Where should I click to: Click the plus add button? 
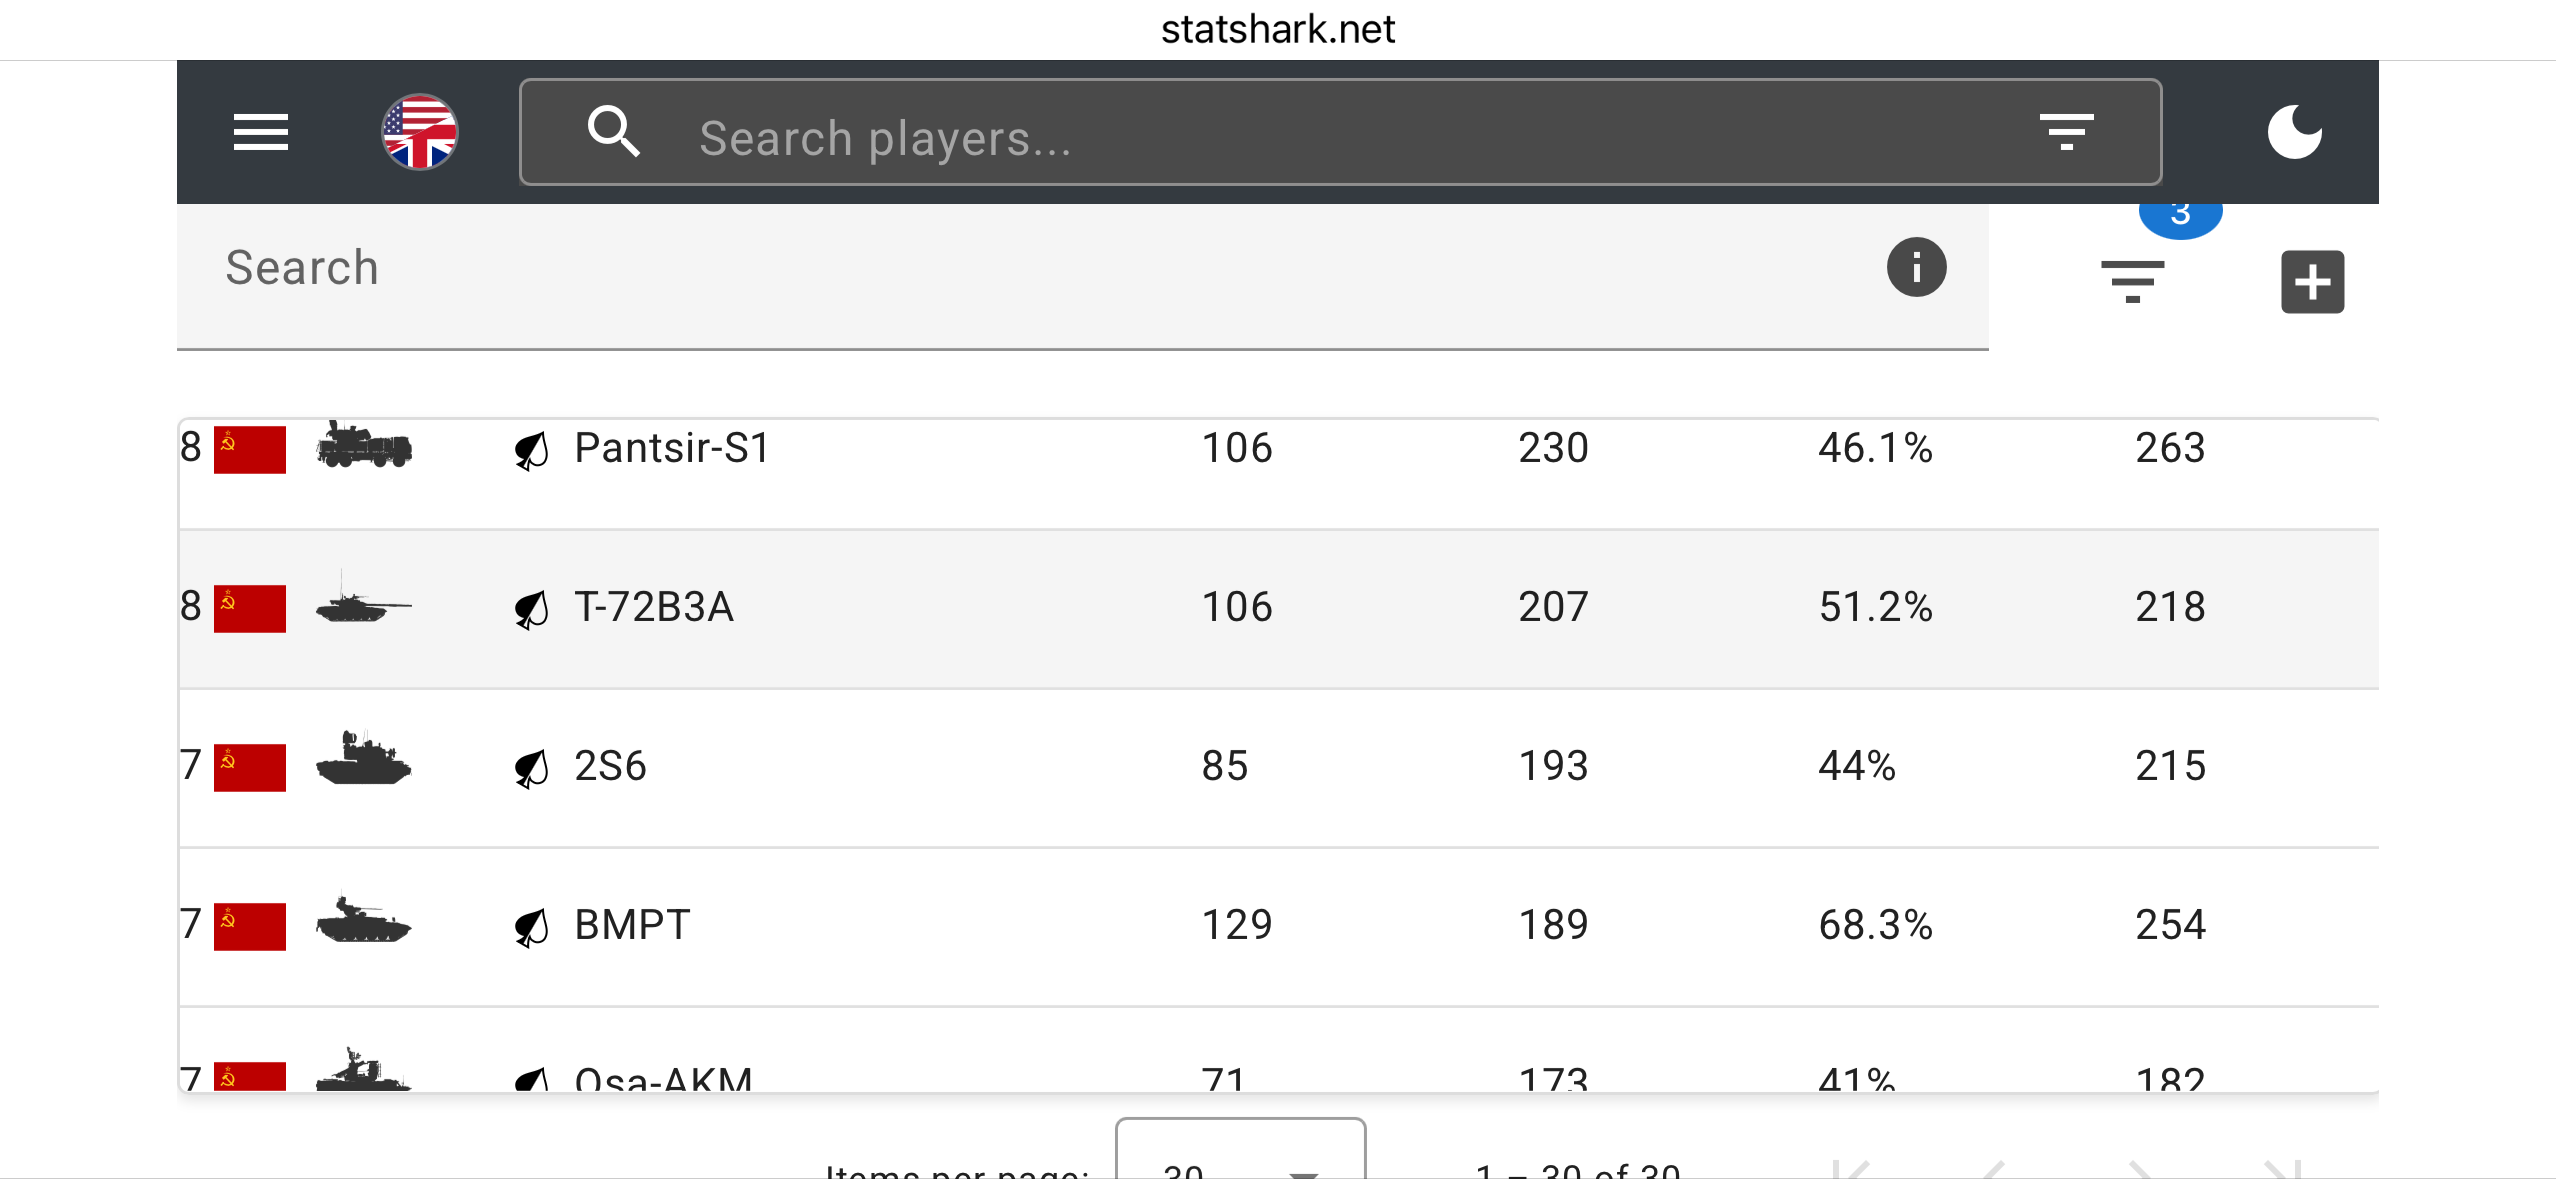pyautogui.click(x=2312, y=282)
